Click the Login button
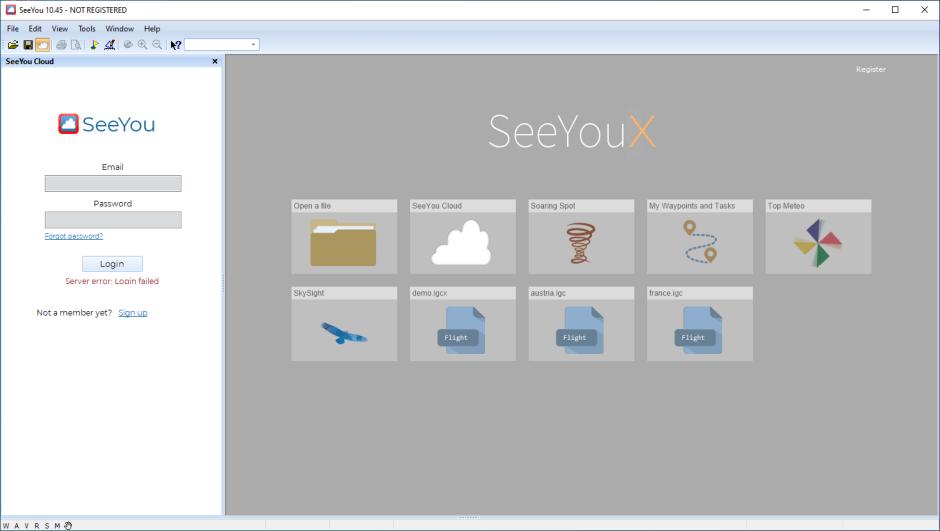Viewport: 940px width, 531px height. click(x=112, y=264)
